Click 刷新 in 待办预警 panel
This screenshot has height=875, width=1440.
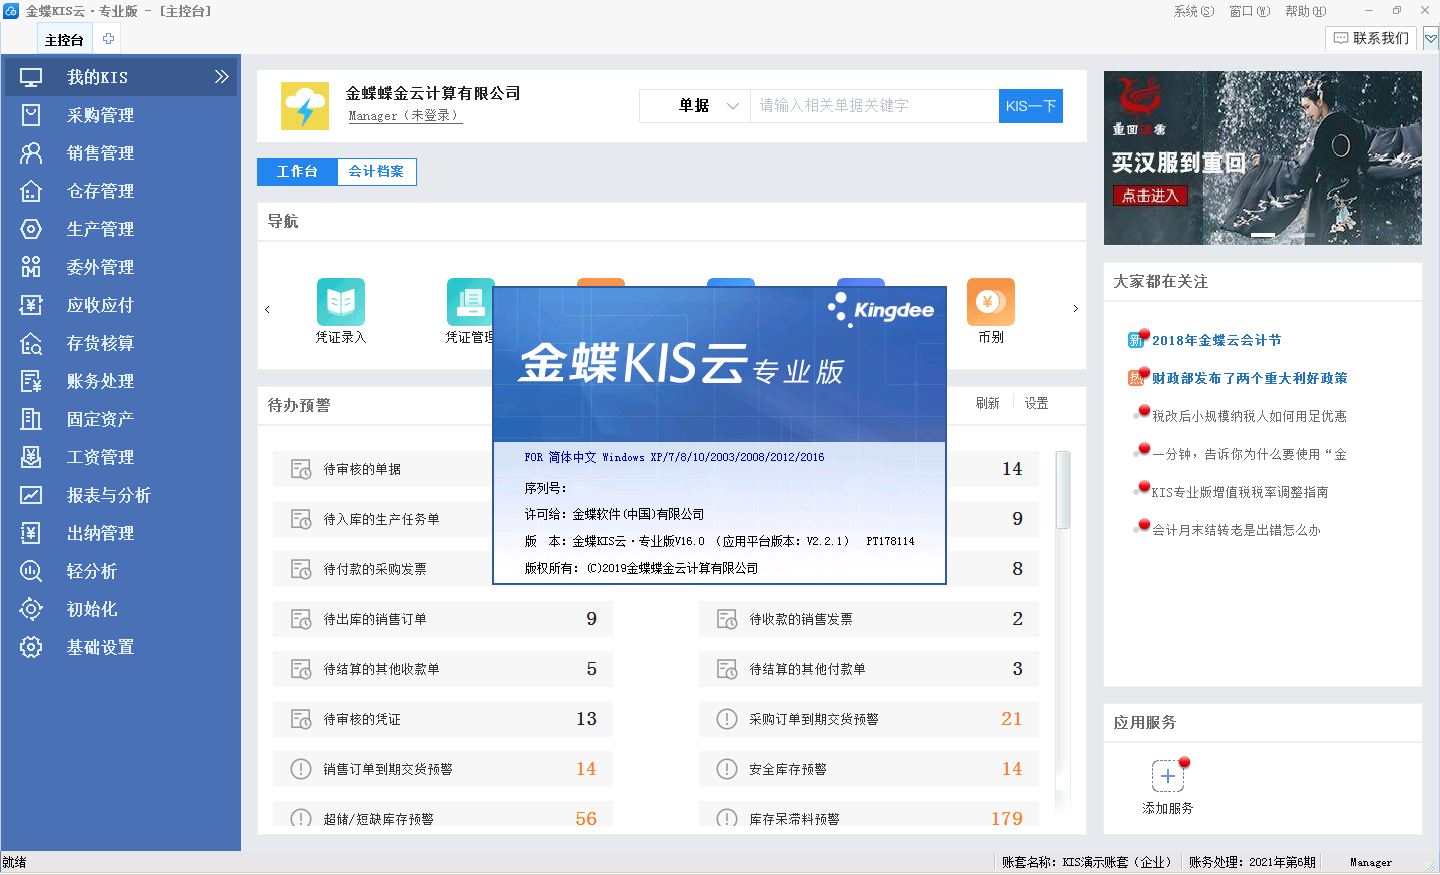point(987,403)
